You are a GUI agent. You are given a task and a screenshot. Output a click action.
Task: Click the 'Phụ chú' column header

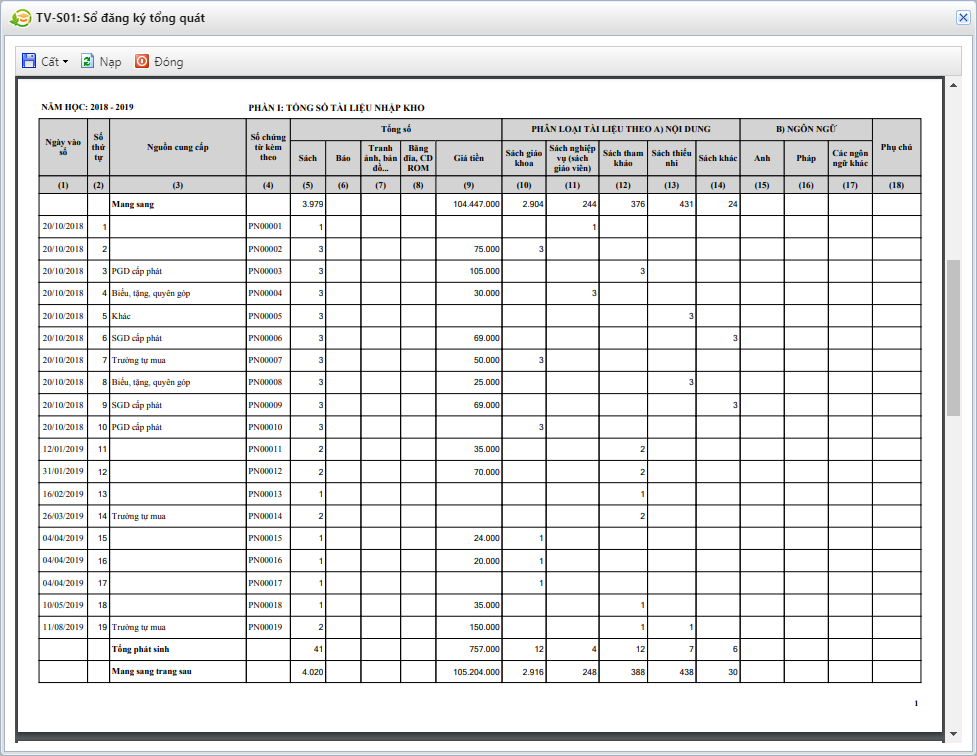pyautogui.click(x=897, y=147)
